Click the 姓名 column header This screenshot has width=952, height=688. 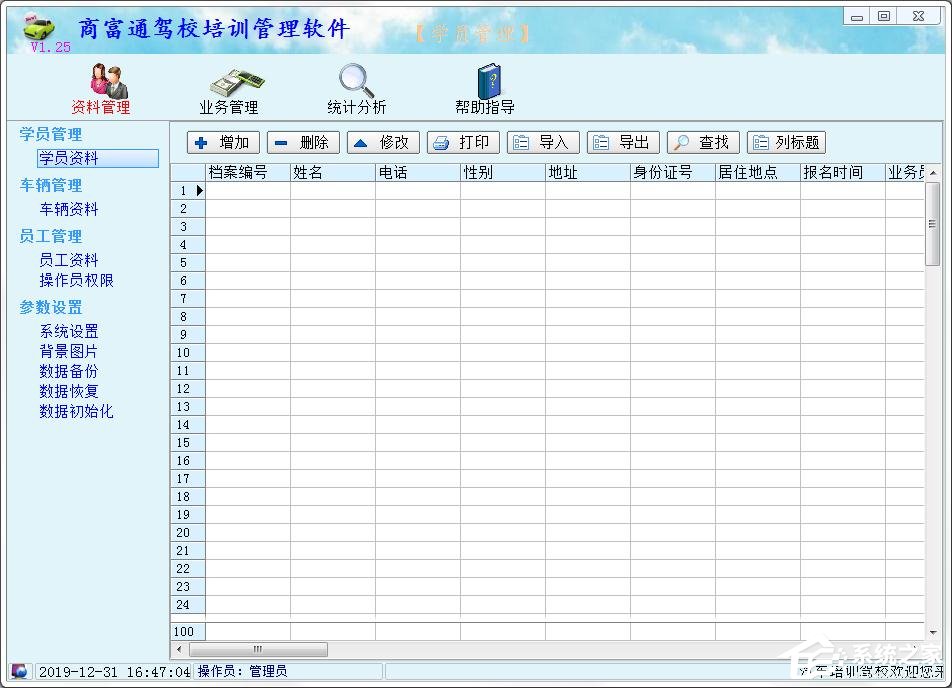tap(333, 172)
